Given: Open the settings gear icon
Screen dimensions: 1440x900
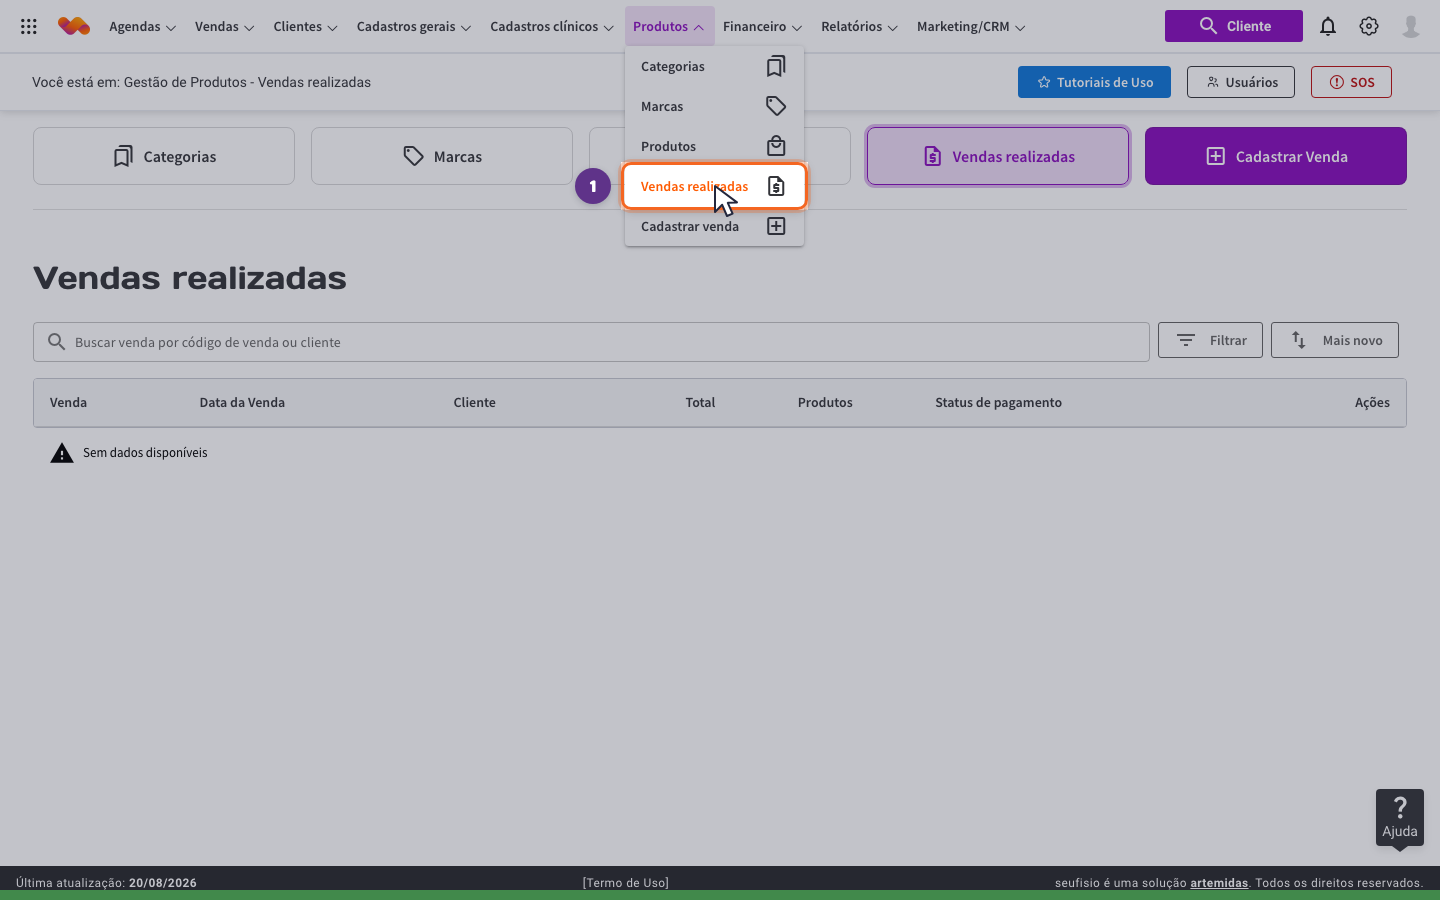Looking at the screenshot, I should pyautogui.click(x=1369, y=27).
